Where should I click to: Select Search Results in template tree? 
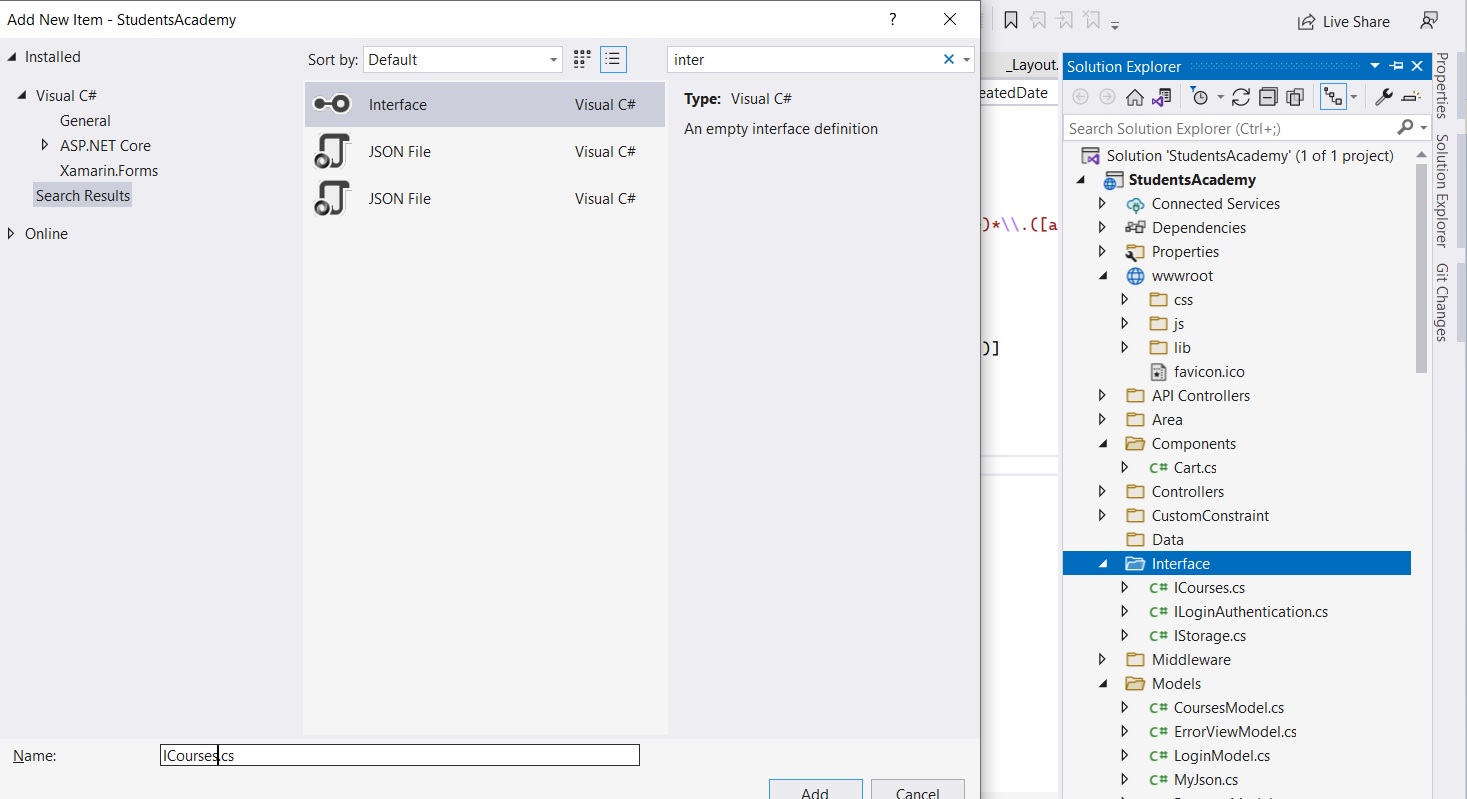83,196
